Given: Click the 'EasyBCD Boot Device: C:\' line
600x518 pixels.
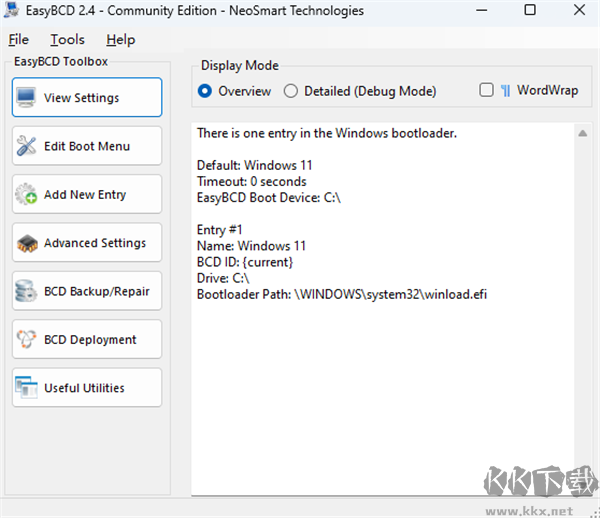Looking at the screenshot, I should click(268, 197).
